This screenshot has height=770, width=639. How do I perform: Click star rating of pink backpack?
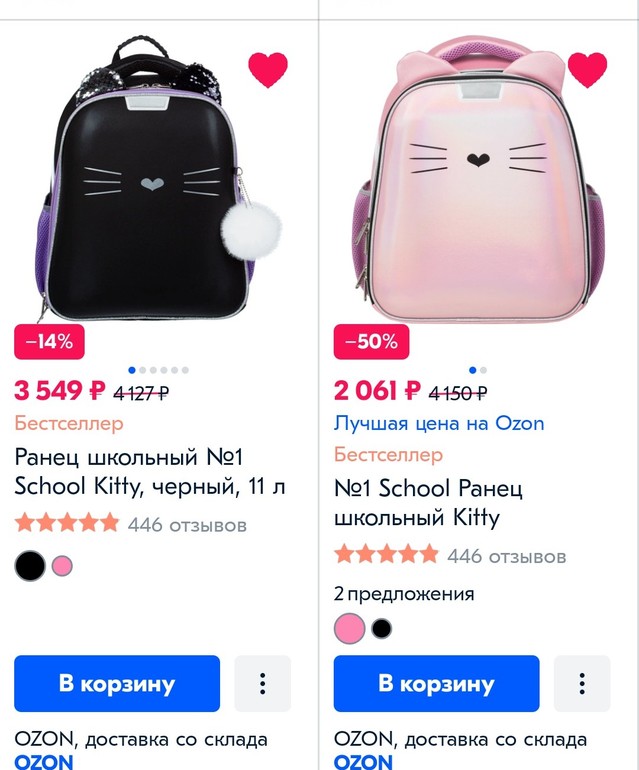[x=386, y=554]
